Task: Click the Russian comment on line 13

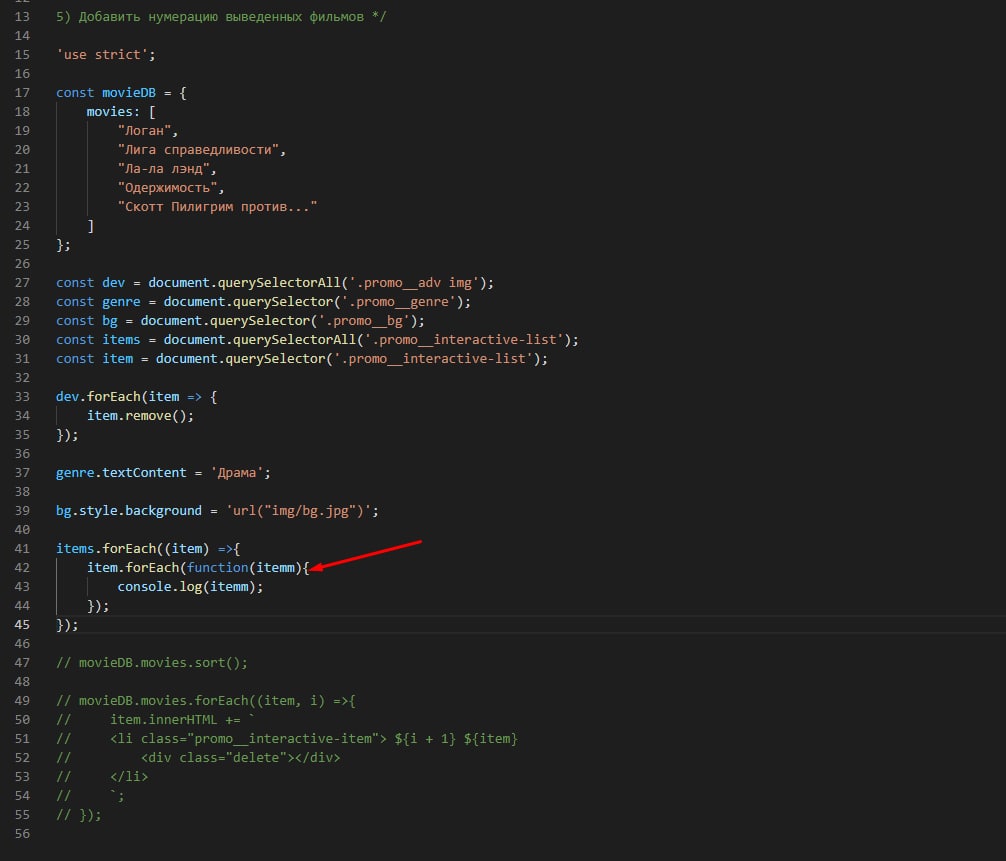Action: pos(221,17)
